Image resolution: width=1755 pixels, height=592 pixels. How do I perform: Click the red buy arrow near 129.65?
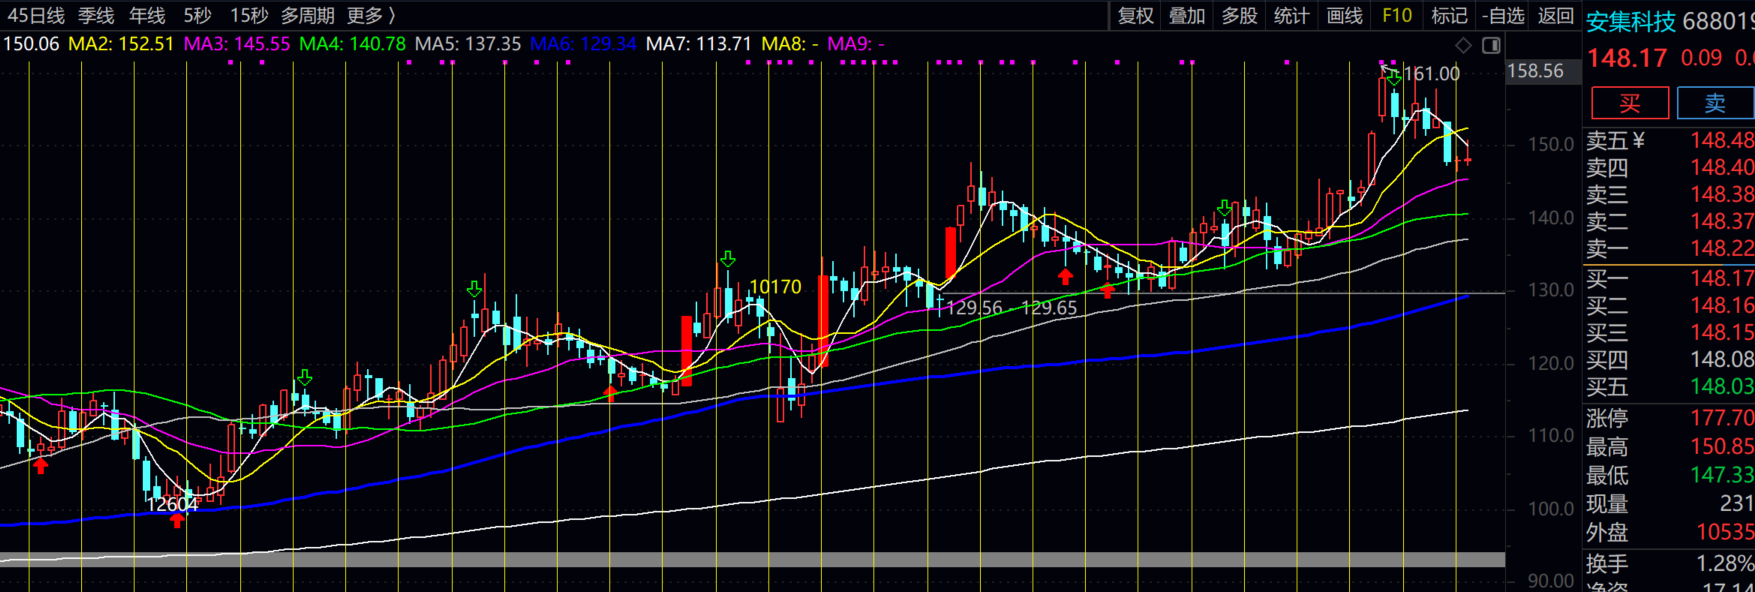(1107, 291)
